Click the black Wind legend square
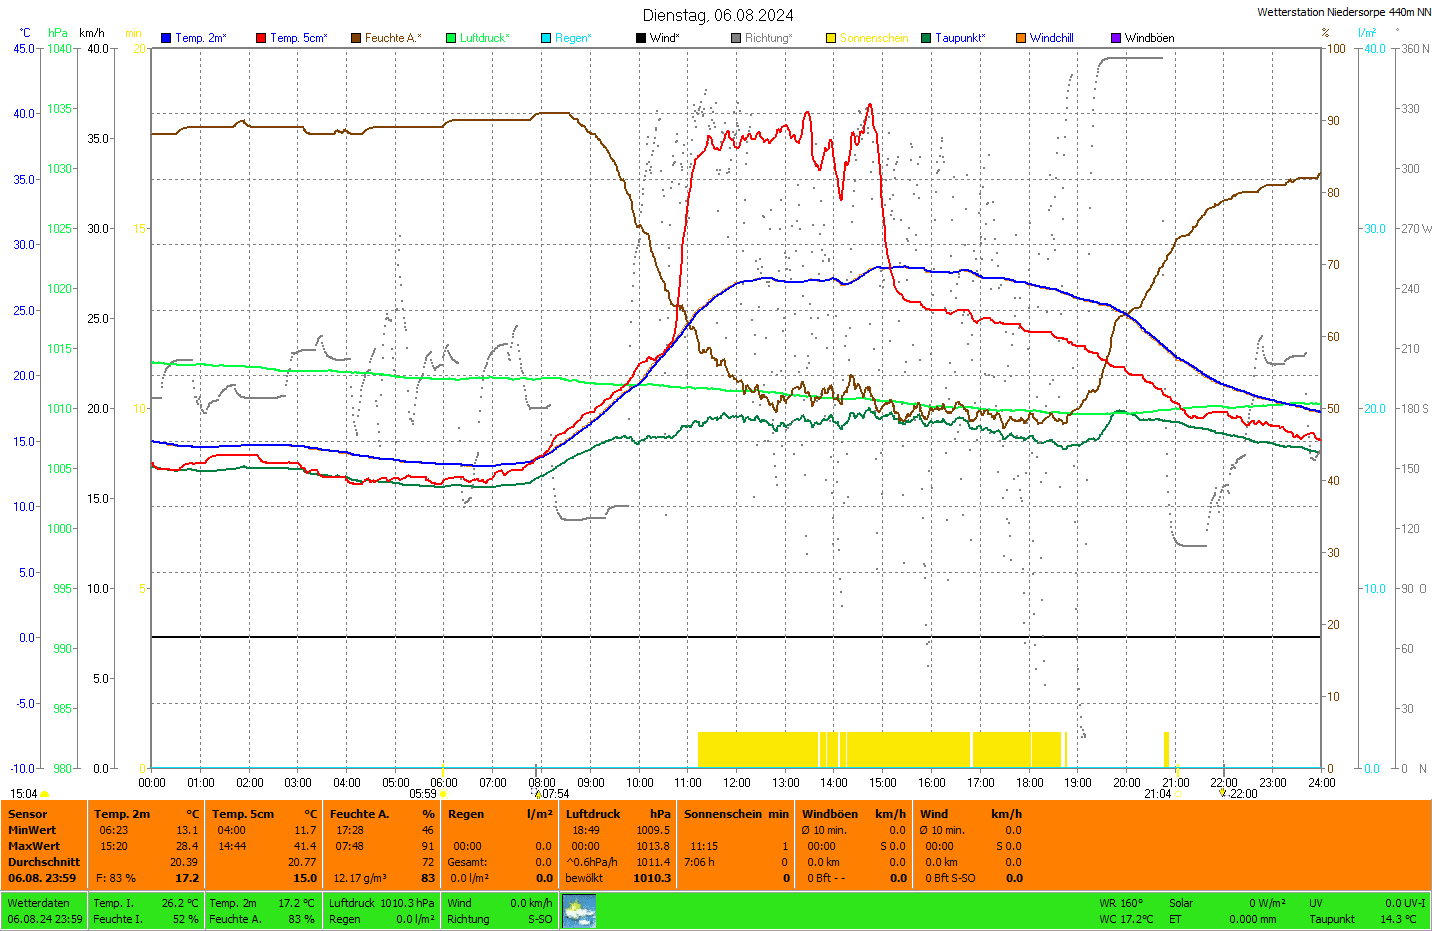 pyautogui.click(x=641, y=38)
